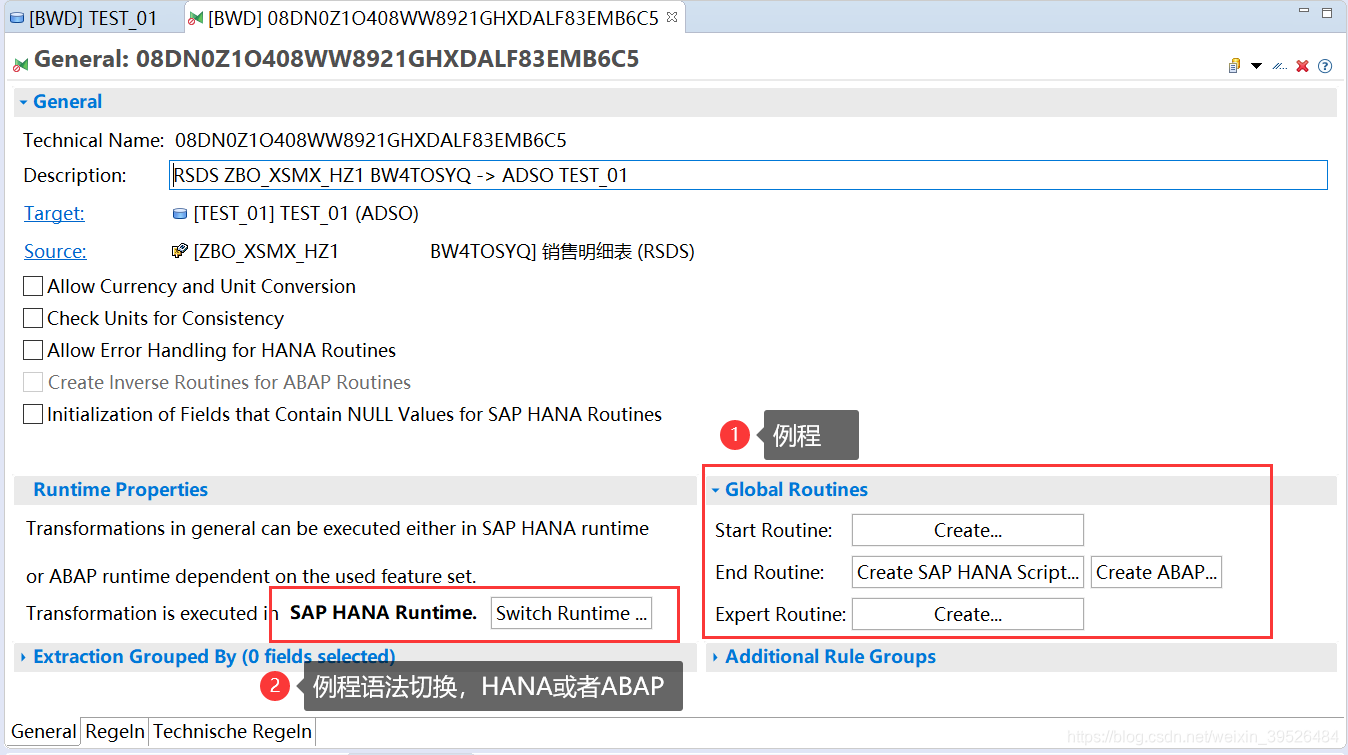Click the Description input field
Image resolution: width=1348 pixels, height=755 pixels.
pyautogui.click(x=749, y=175)
